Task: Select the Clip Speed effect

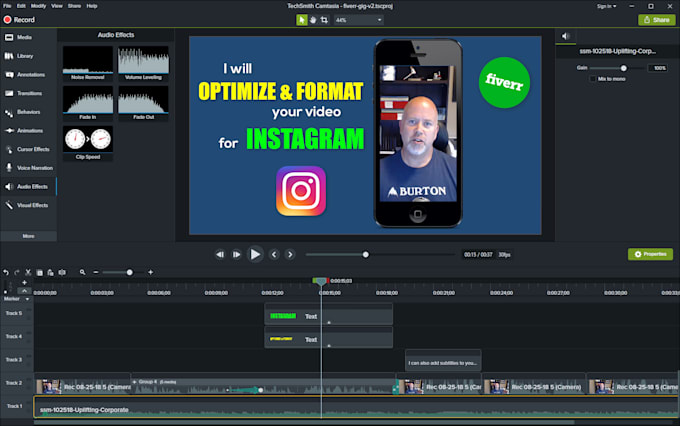Action: coord(88,143)
